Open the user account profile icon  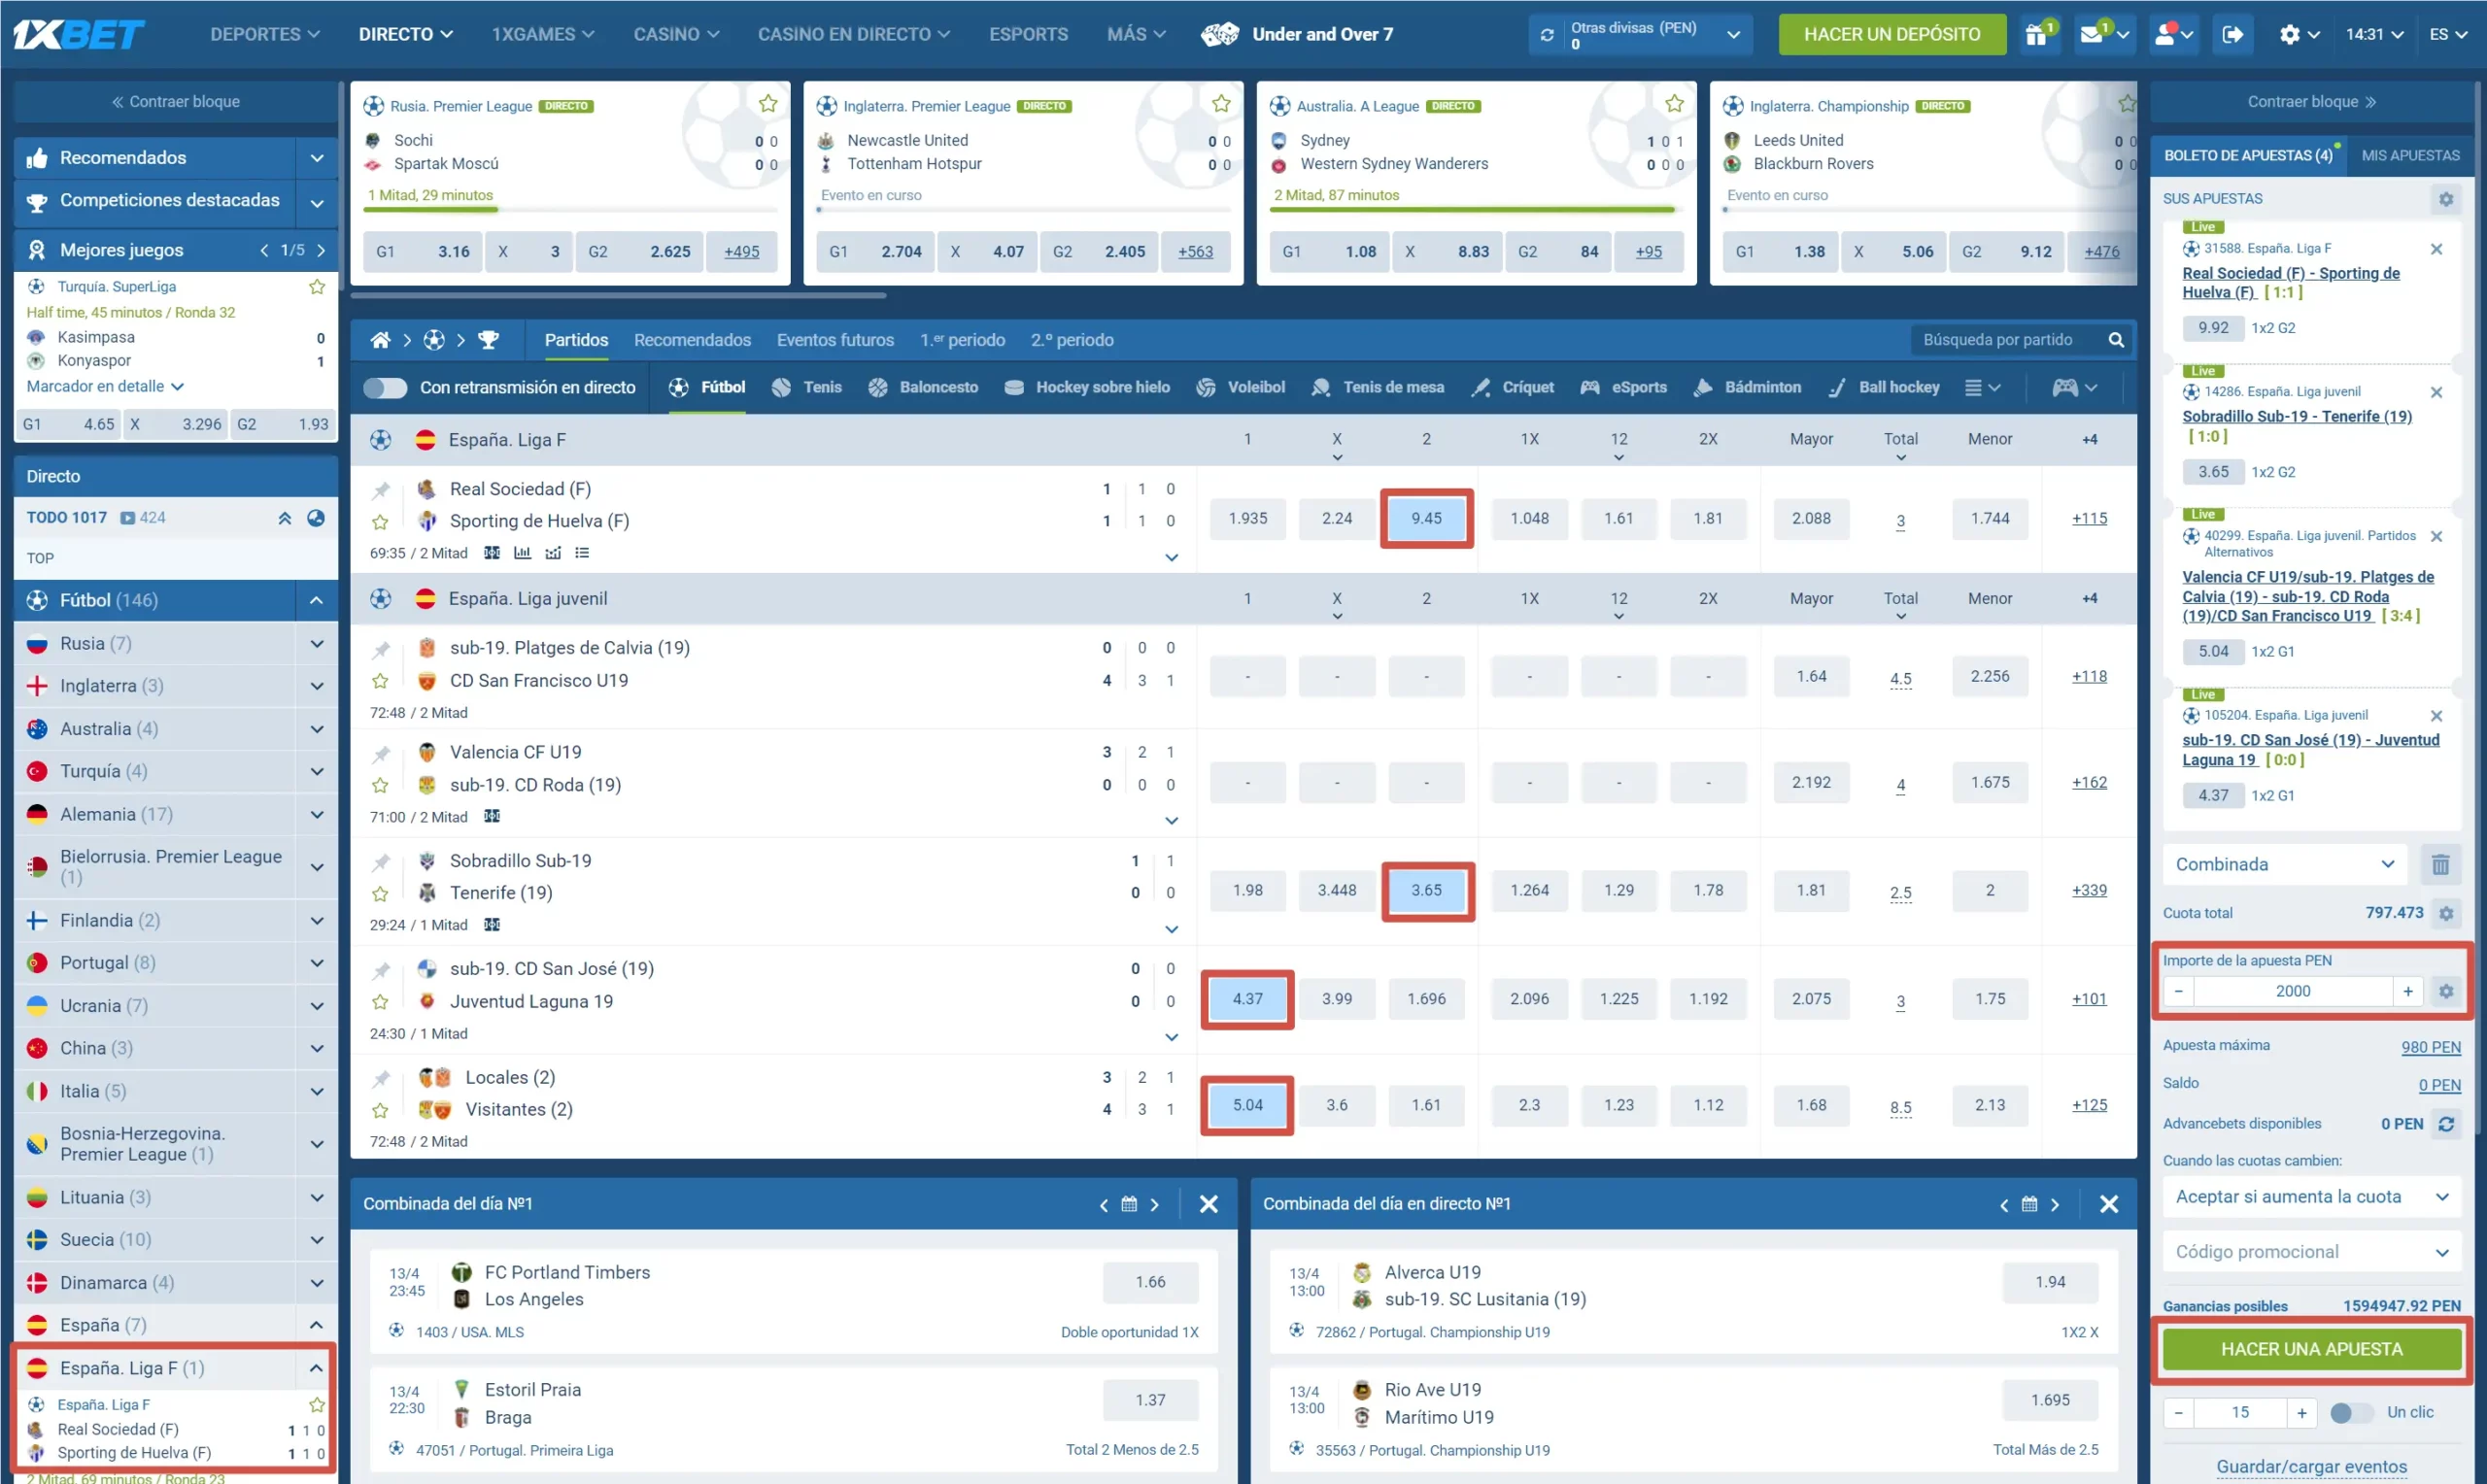2165,34
